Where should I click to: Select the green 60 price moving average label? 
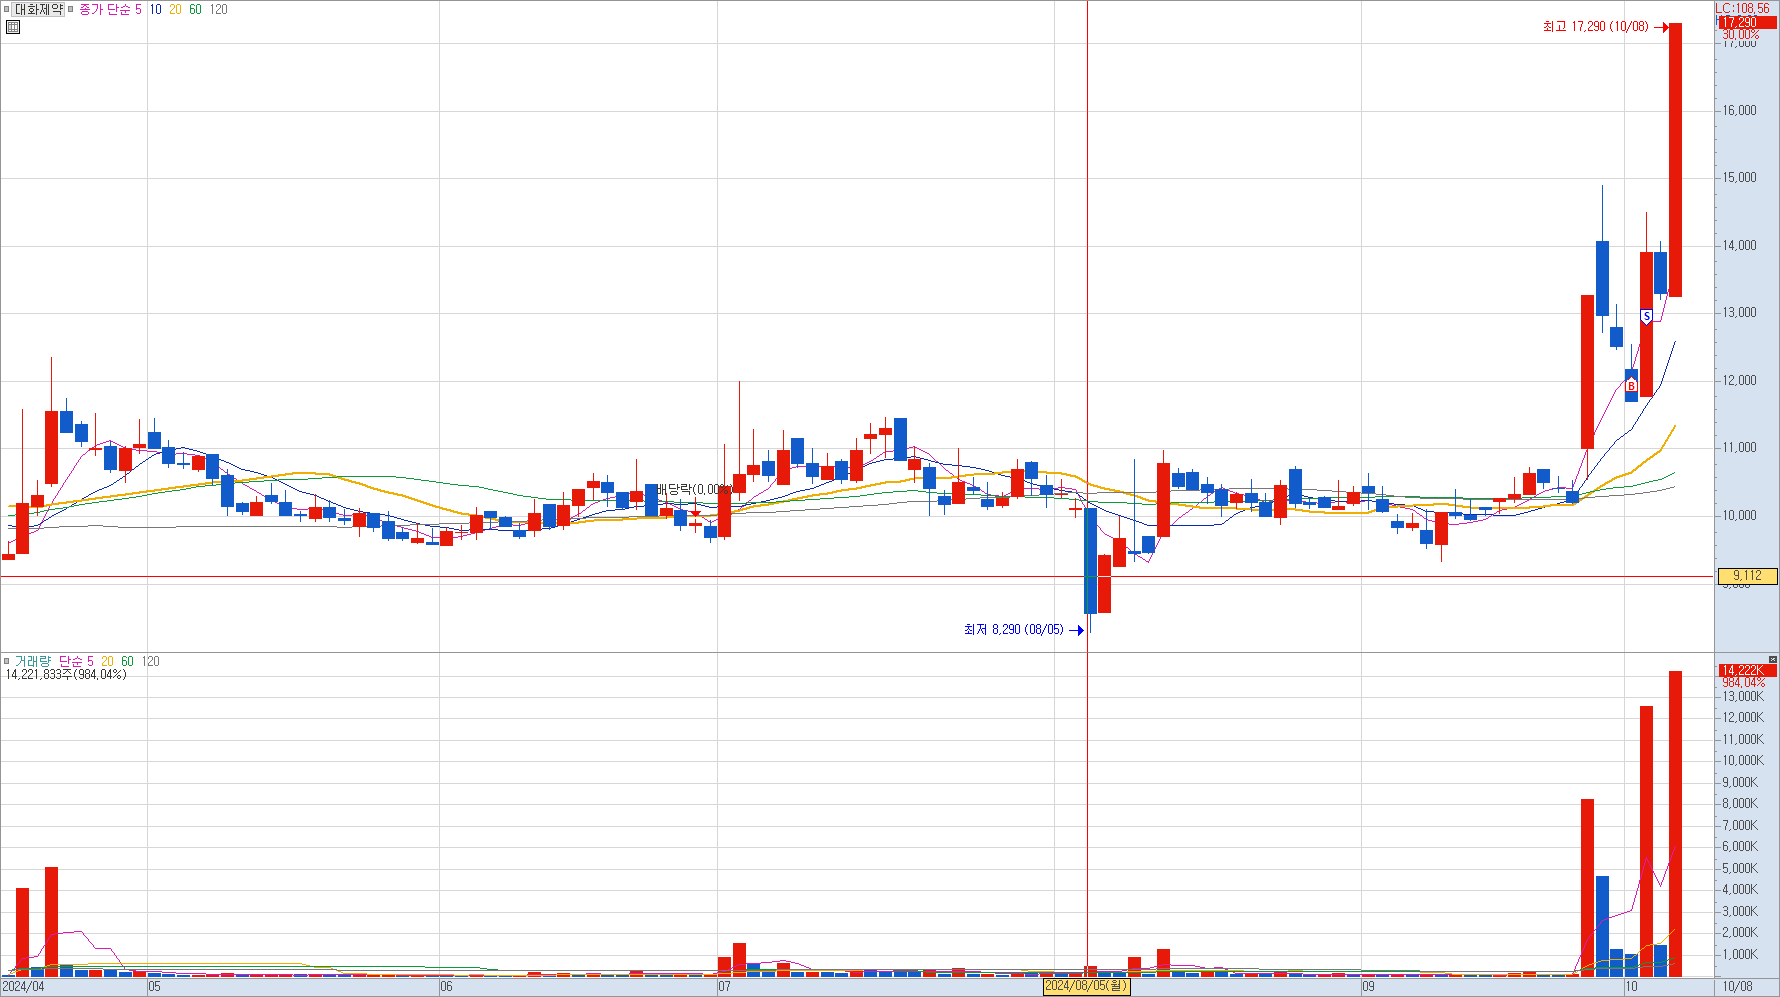point(195,9)
